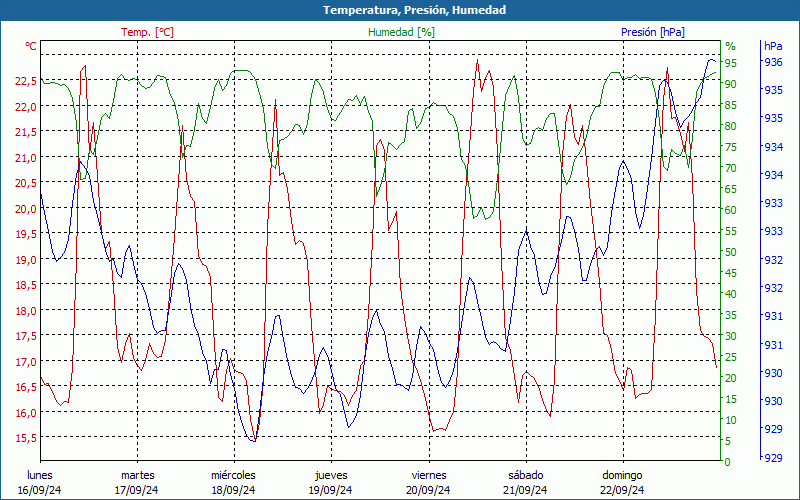Image resolution: width=800 pixels, height=500 pixels.
Task: Pick the 21,0 temperature axis value
Action: coord(26,158)
